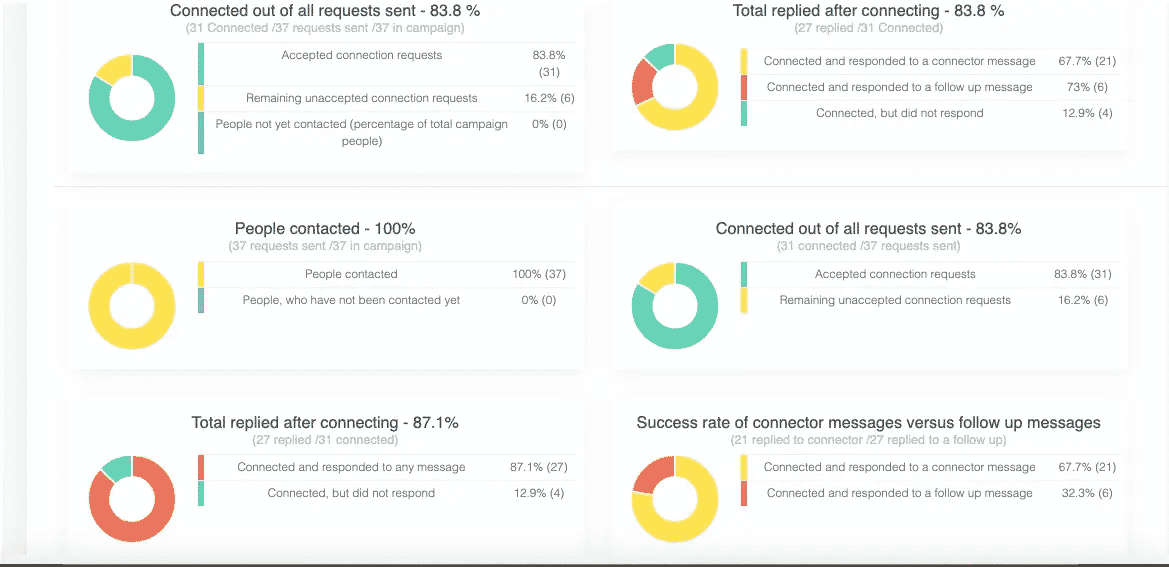The width and height of the screenshot is (1169, 567).
Task: Click the 73% (6) follow up value
Action: (1086, 87)
